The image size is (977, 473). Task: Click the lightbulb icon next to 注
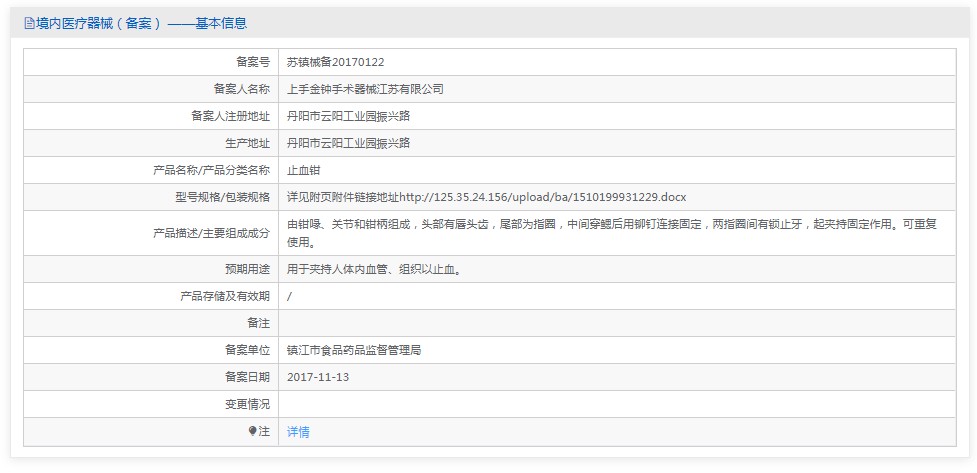tap(252, 431)
